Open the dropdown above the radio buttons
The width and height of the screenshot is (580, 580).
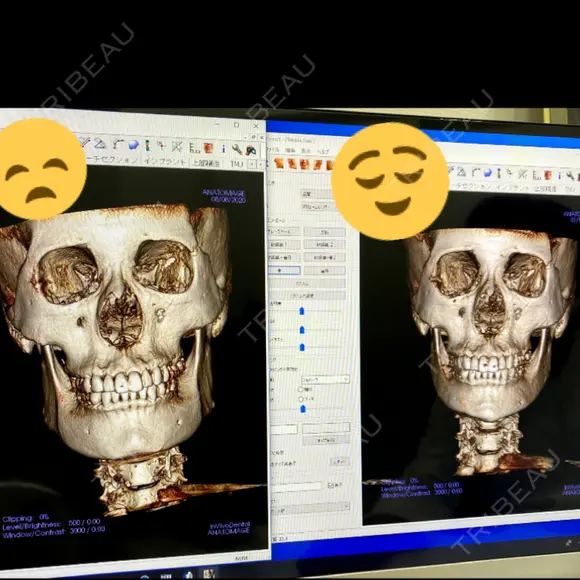pos(325,380)
